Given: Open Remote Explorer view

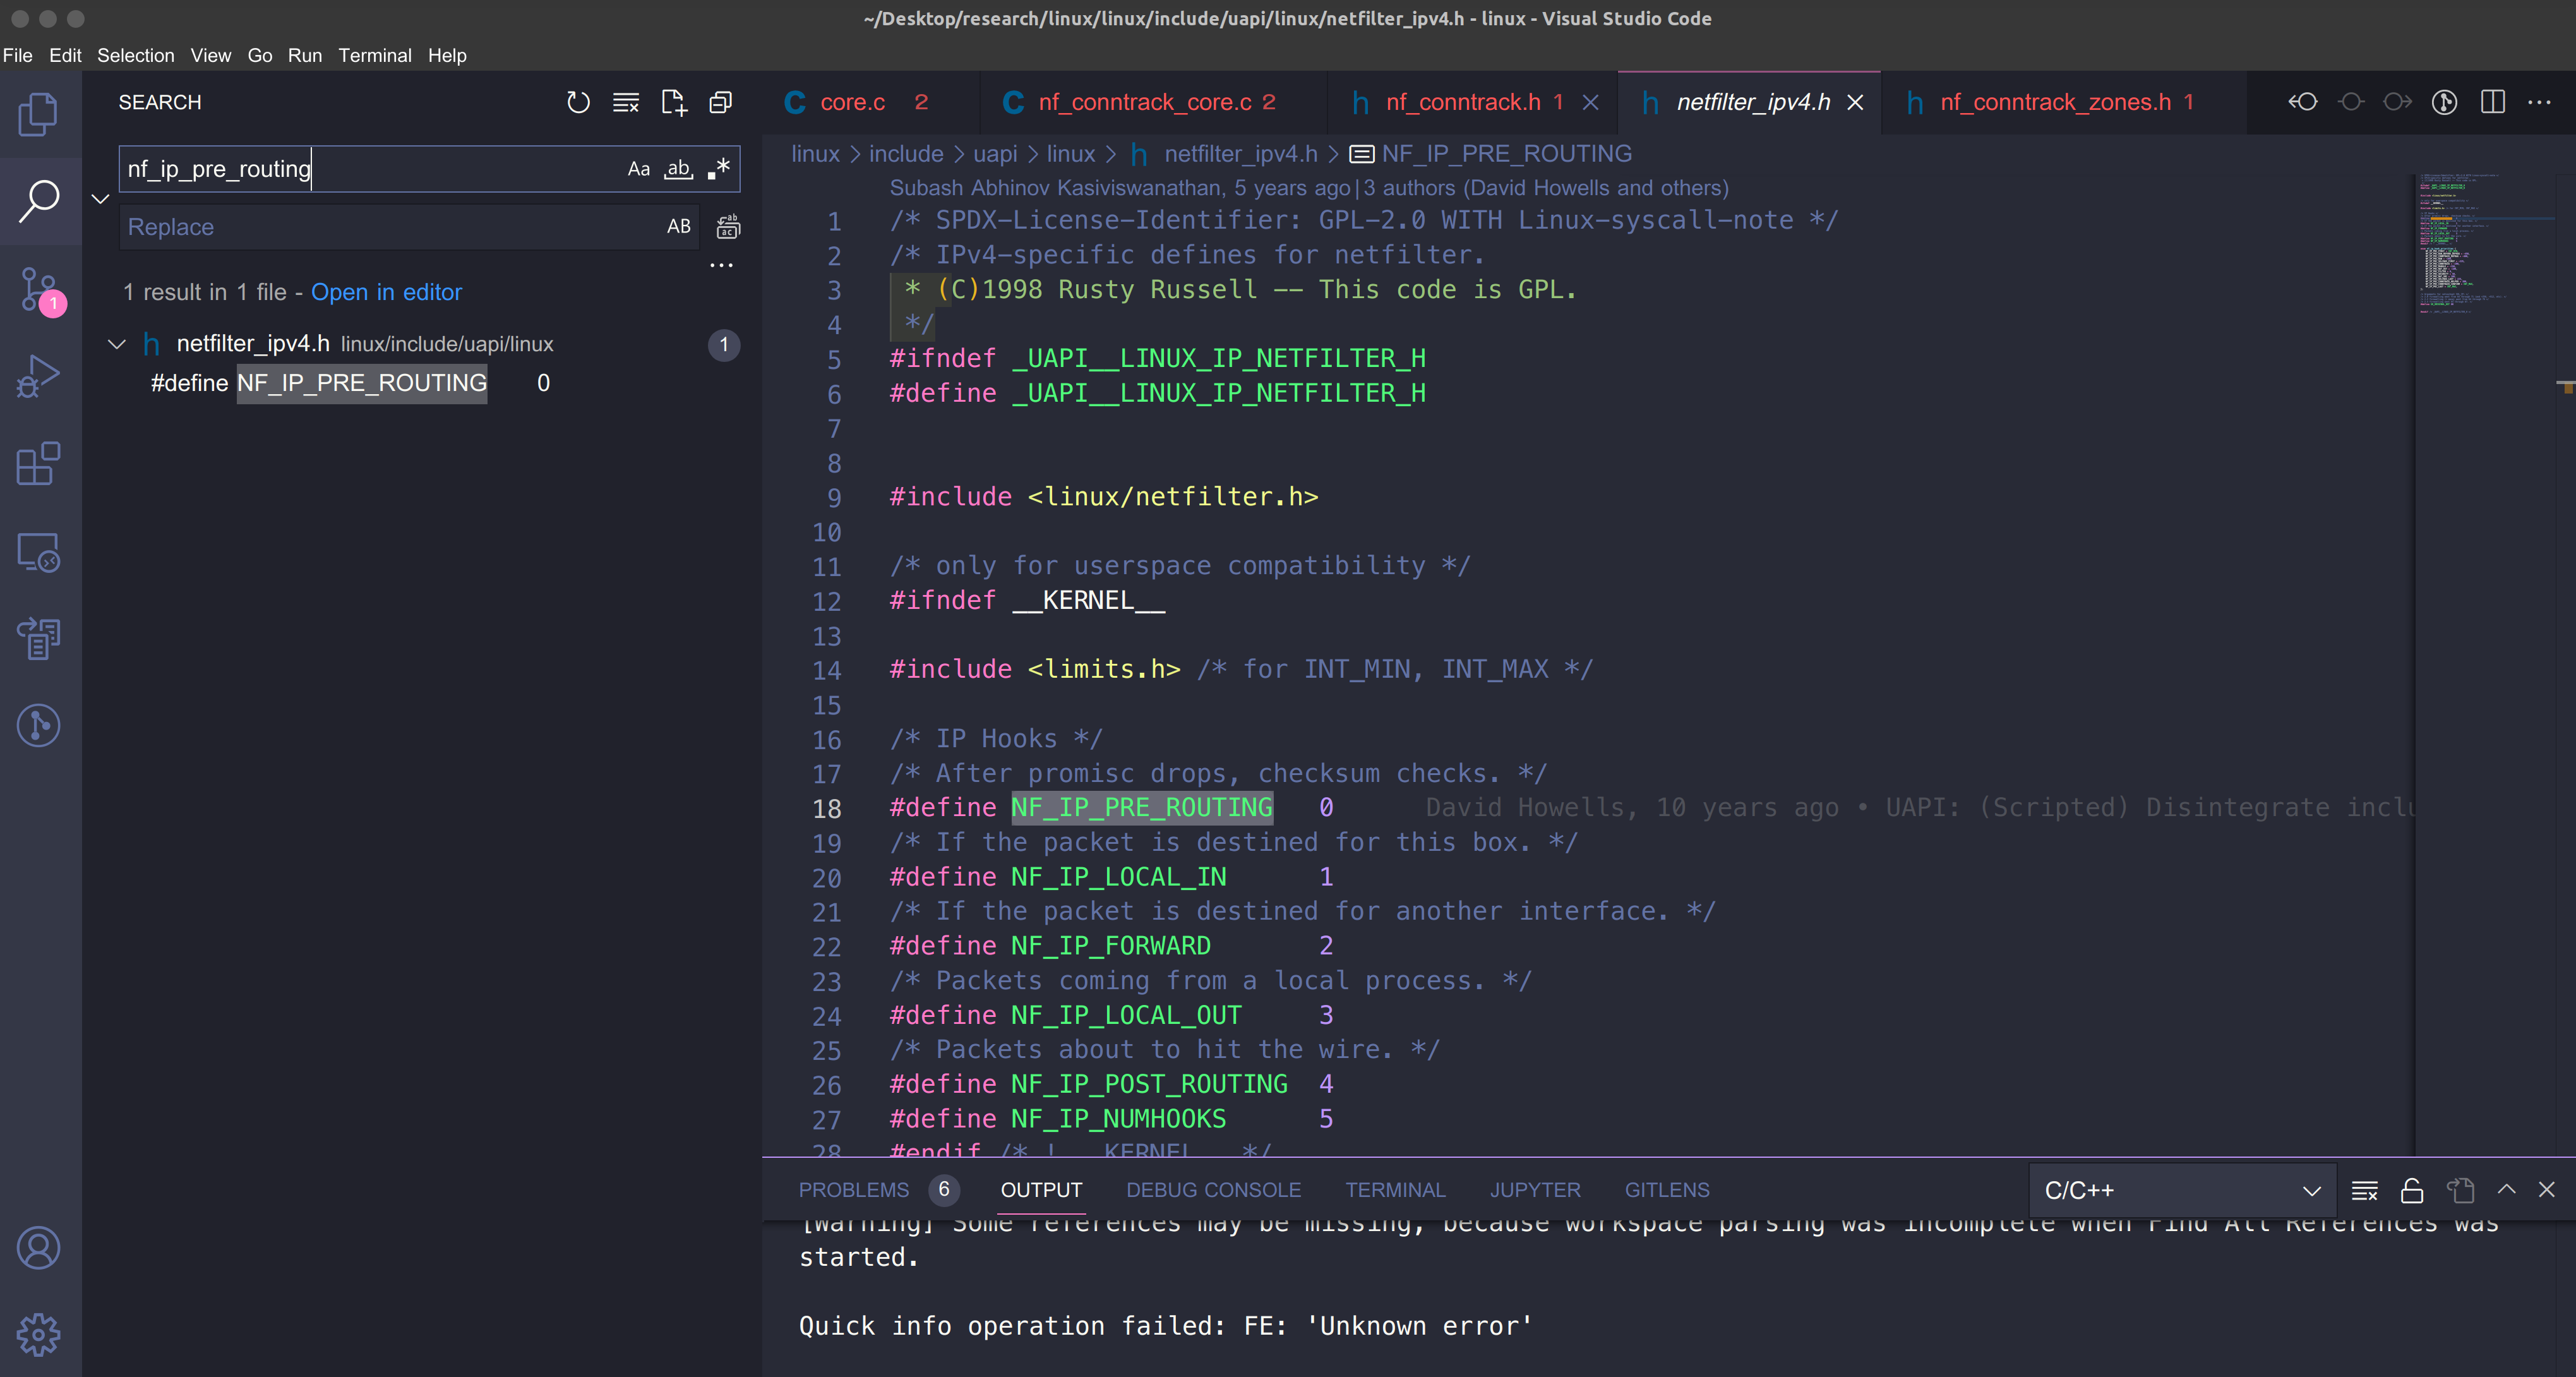Looking at the screenshot, I should [x=39, y=551].
